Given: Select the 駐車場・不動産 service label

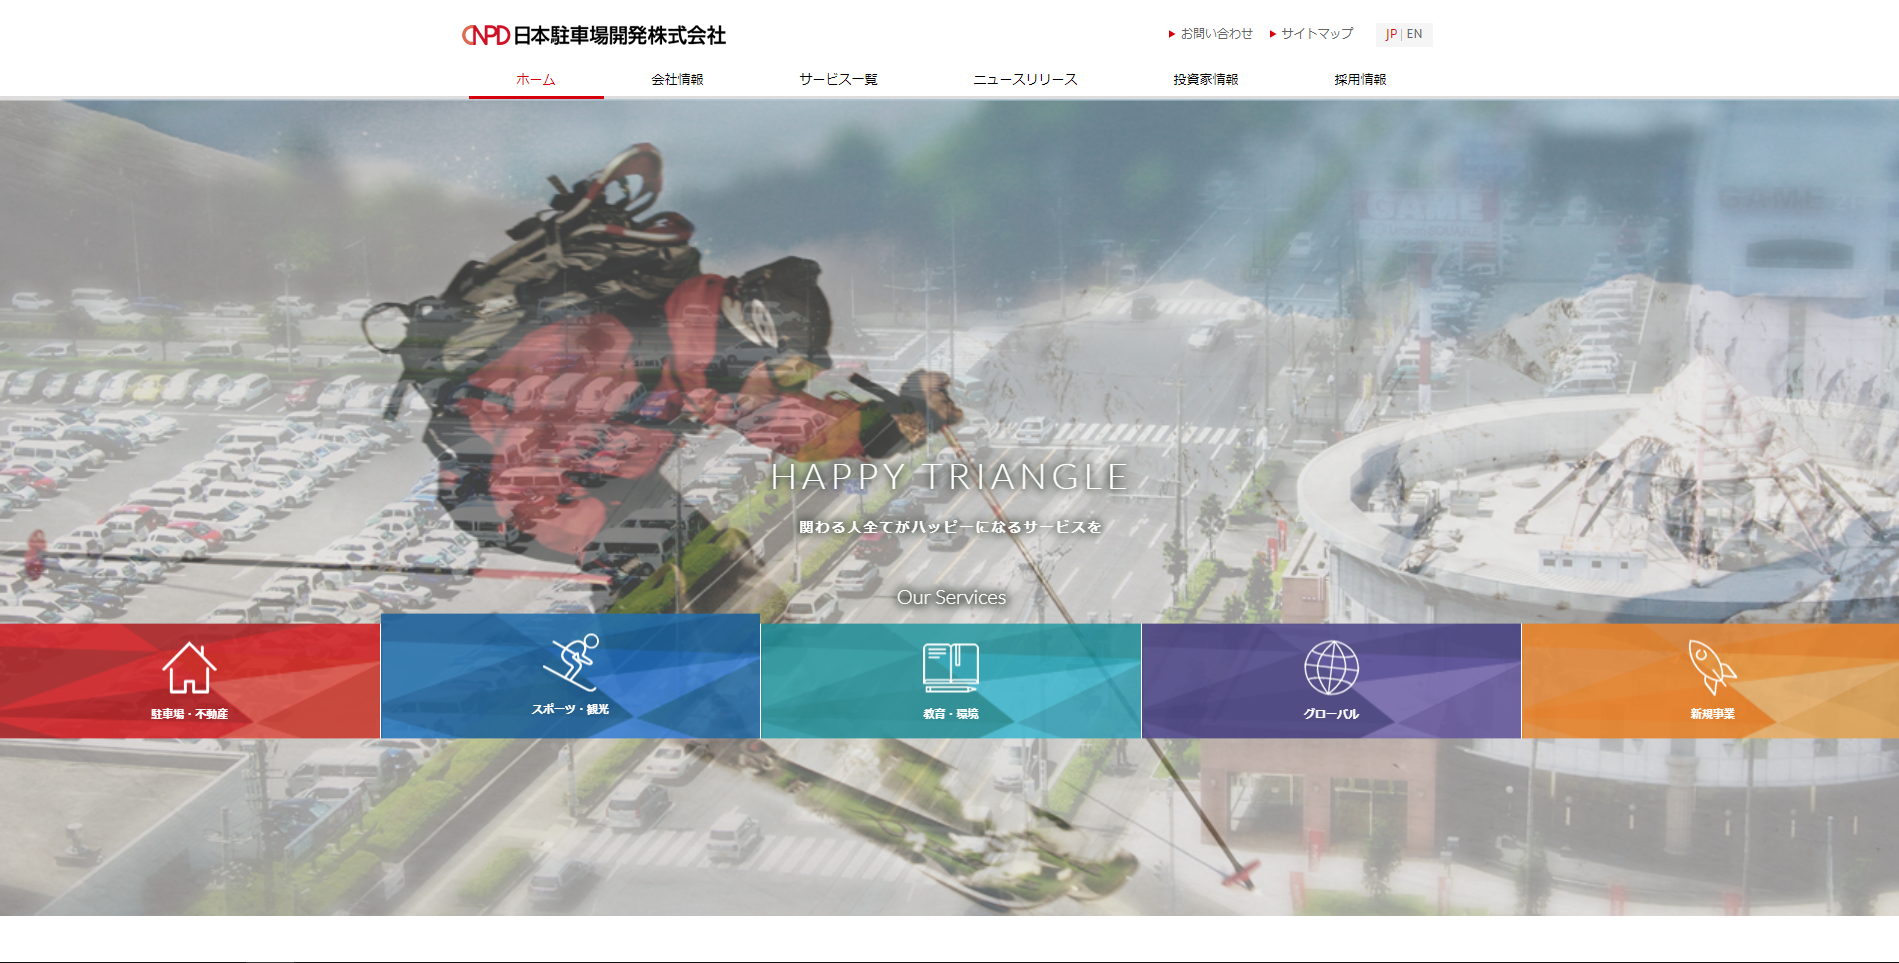Looking at the screenshot, I should pyautogui.click(x=189, y=714).
